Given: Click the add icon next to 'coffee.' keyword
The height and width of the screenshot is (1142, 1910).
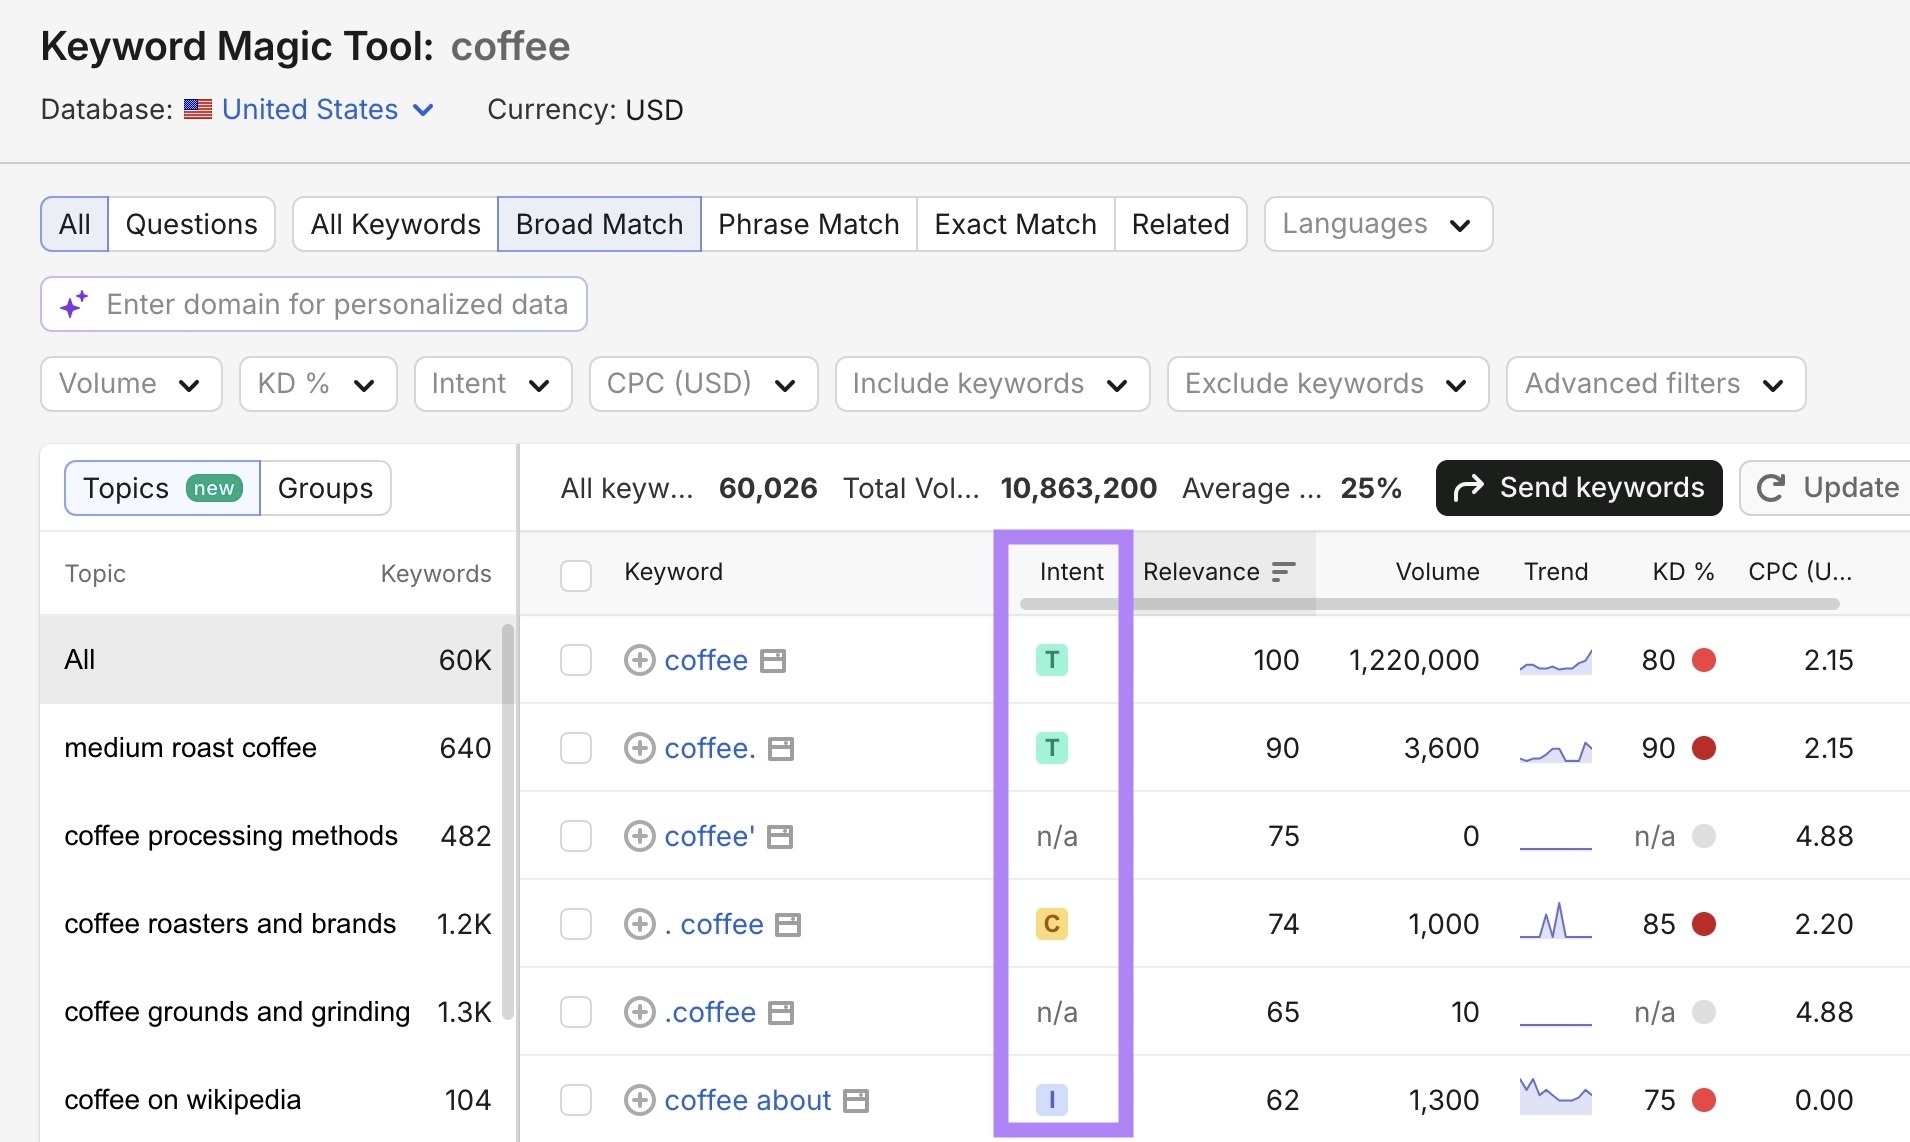Looking at the screenshot, I should click(x=640, y=748).
